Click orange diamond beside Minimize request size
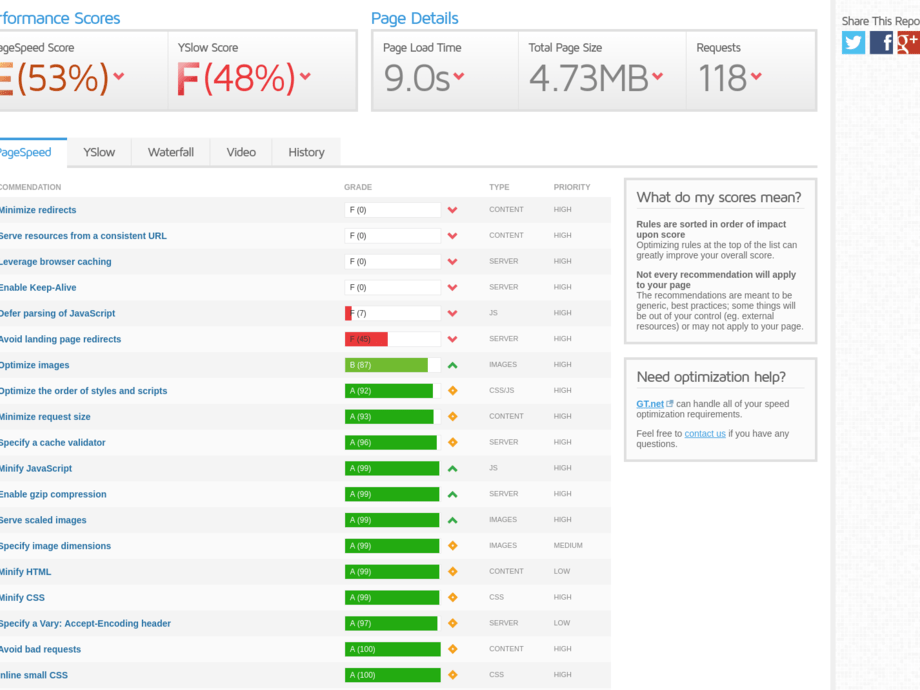 point(452,417)
